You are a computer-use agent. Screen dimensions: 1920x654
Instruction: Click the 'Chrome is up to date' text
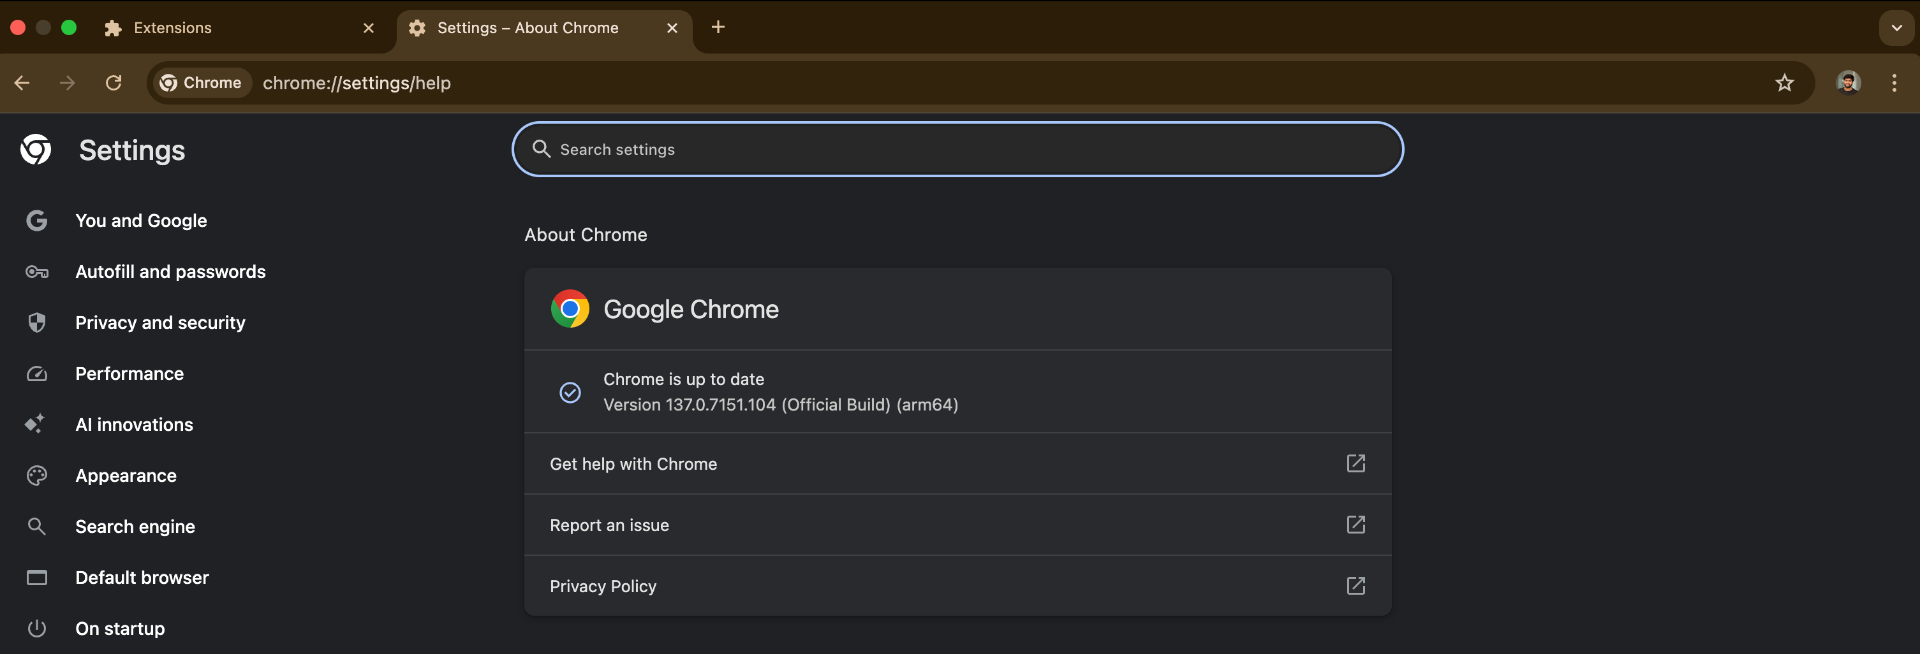684,379
